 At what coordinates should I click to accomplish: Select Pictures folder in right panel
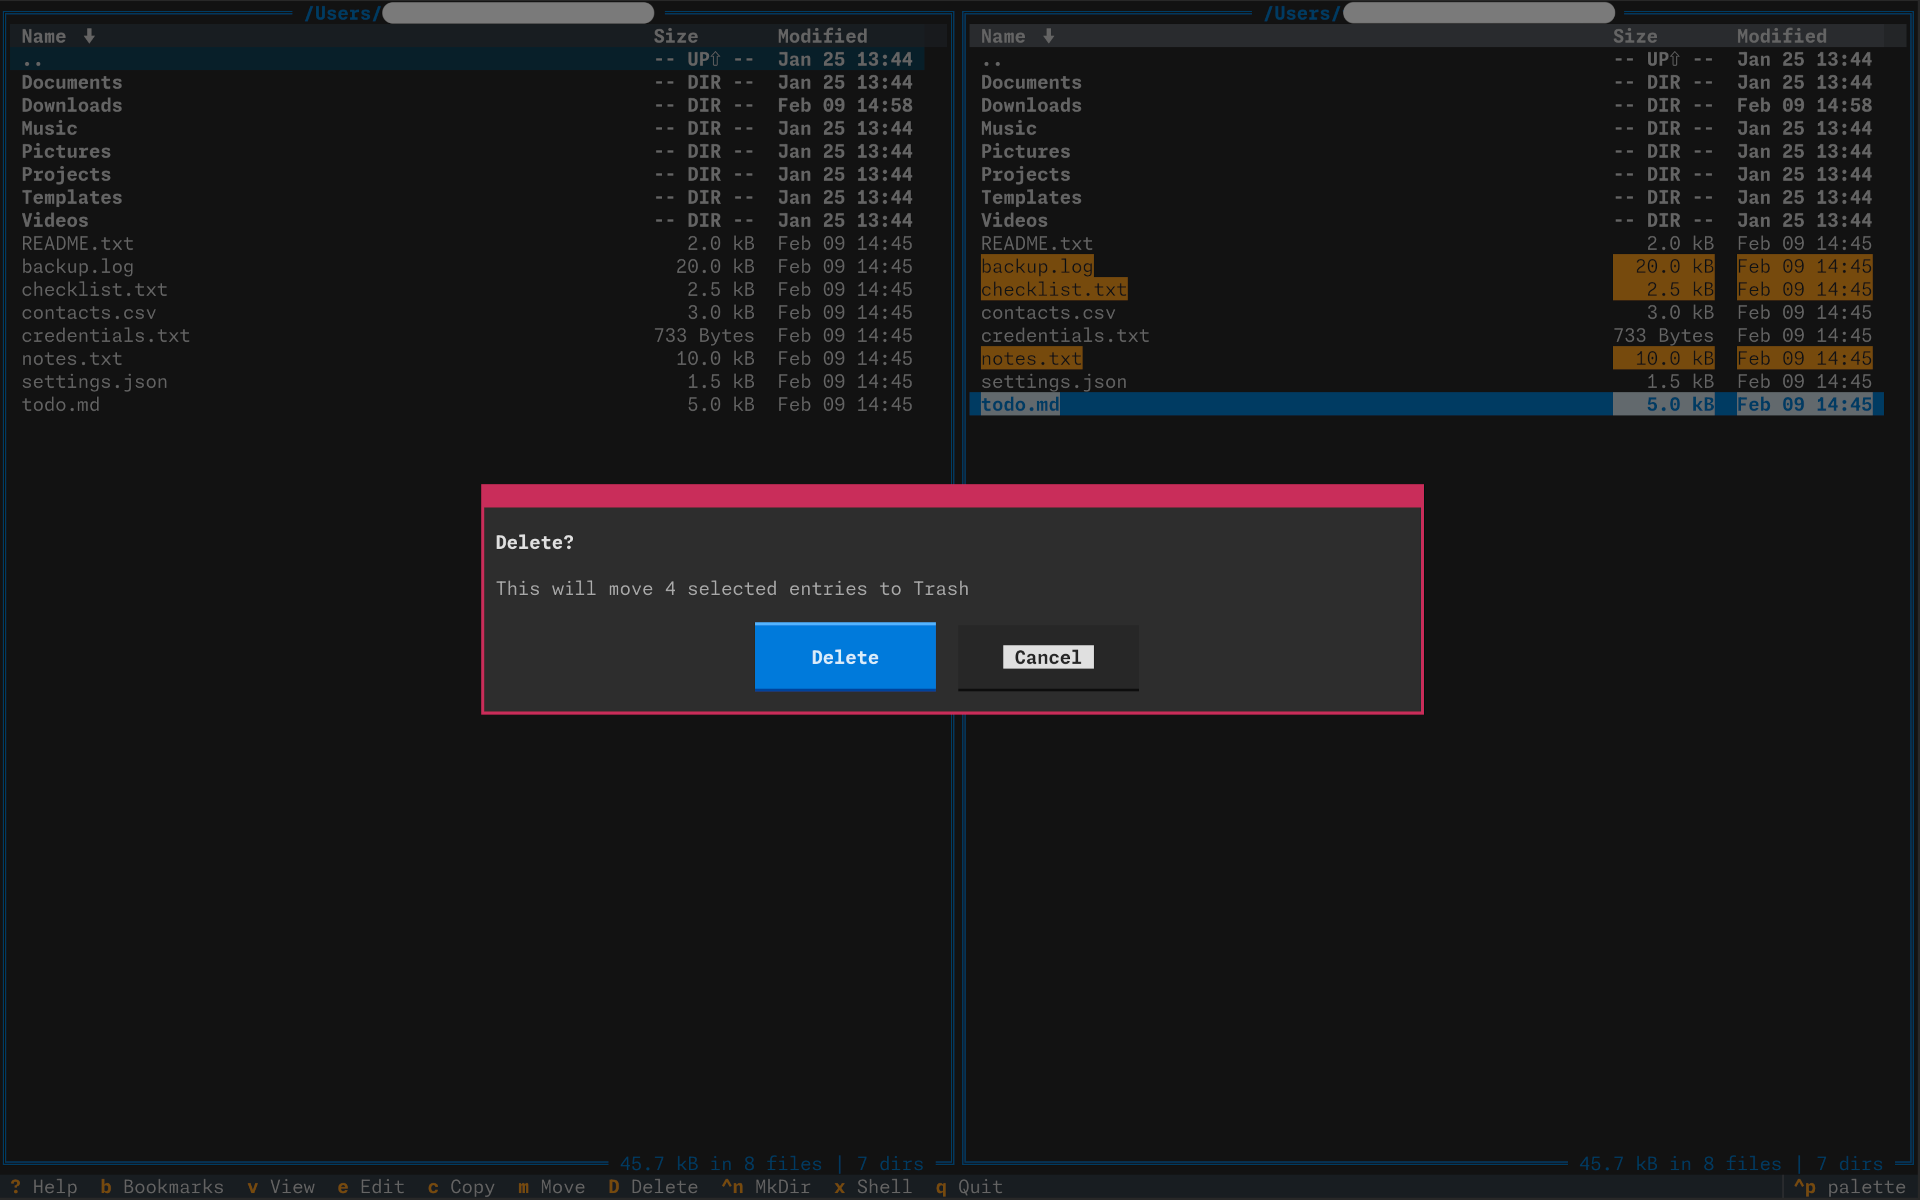click(x=1426, y=151)
